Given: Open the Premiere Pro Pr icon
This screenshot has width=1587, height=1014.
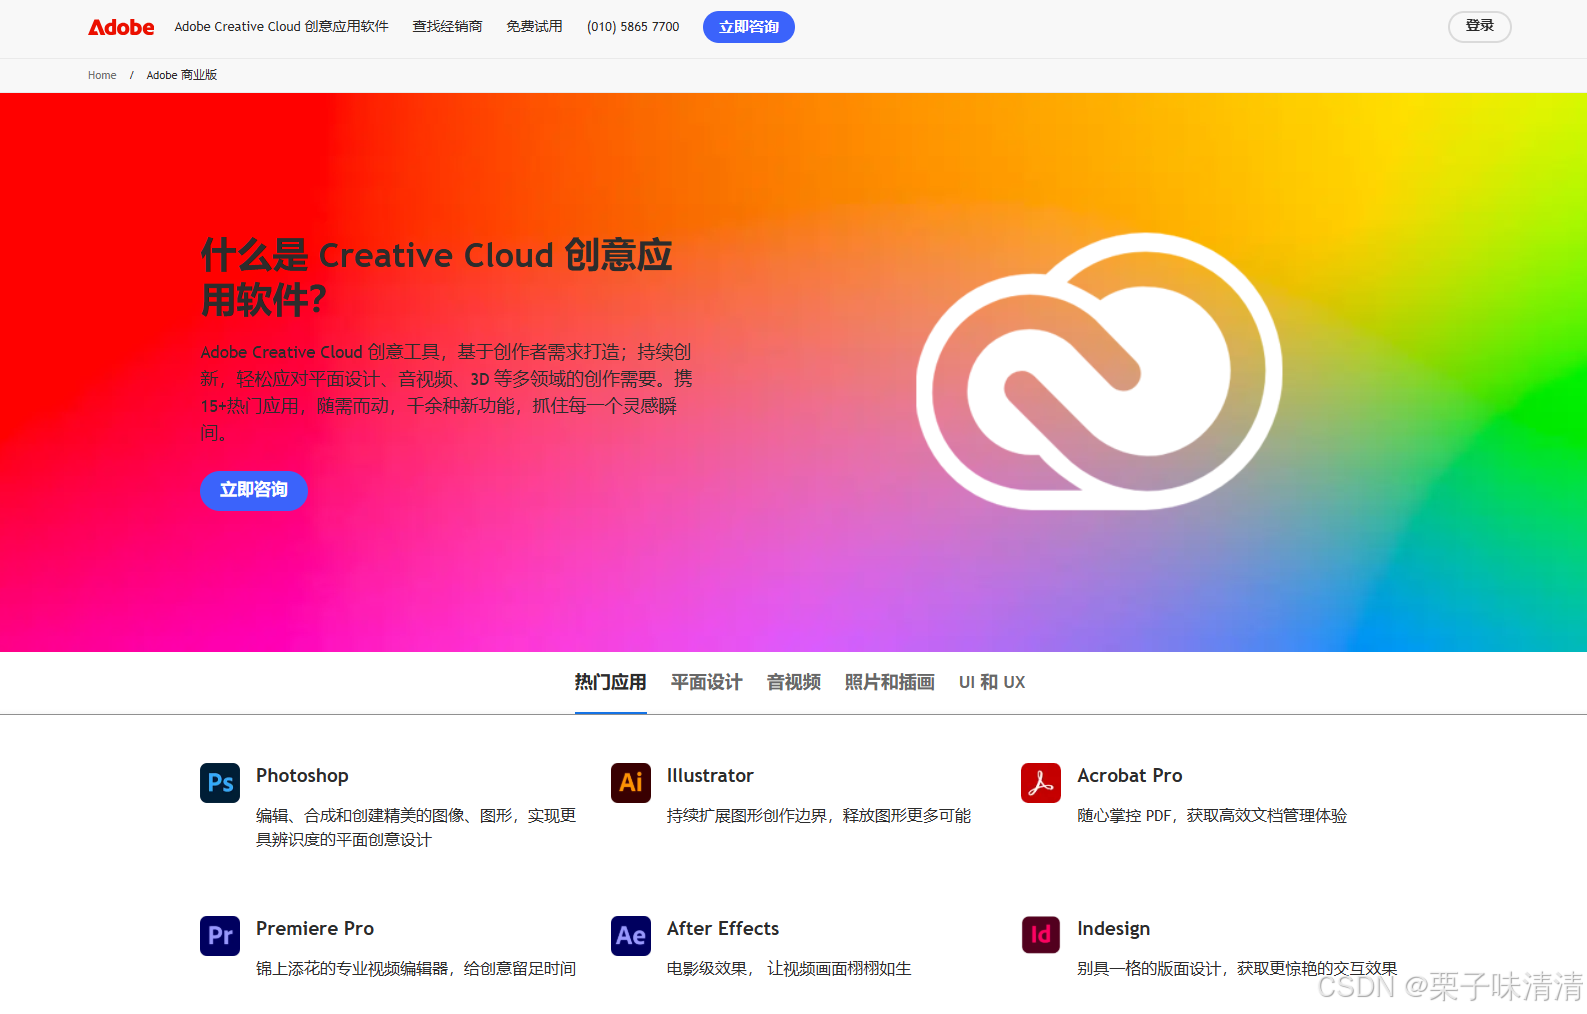Looking at the screenshot, I should tap(220, 936).
